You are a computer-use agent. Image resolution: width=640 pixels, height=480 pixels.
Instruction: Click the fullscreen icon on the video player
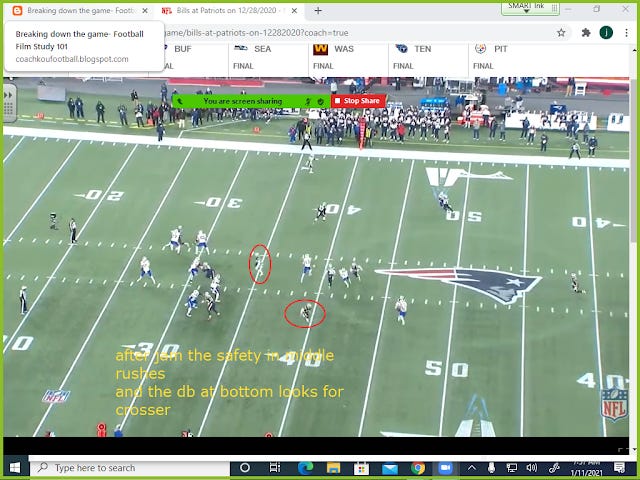(623, 449)
